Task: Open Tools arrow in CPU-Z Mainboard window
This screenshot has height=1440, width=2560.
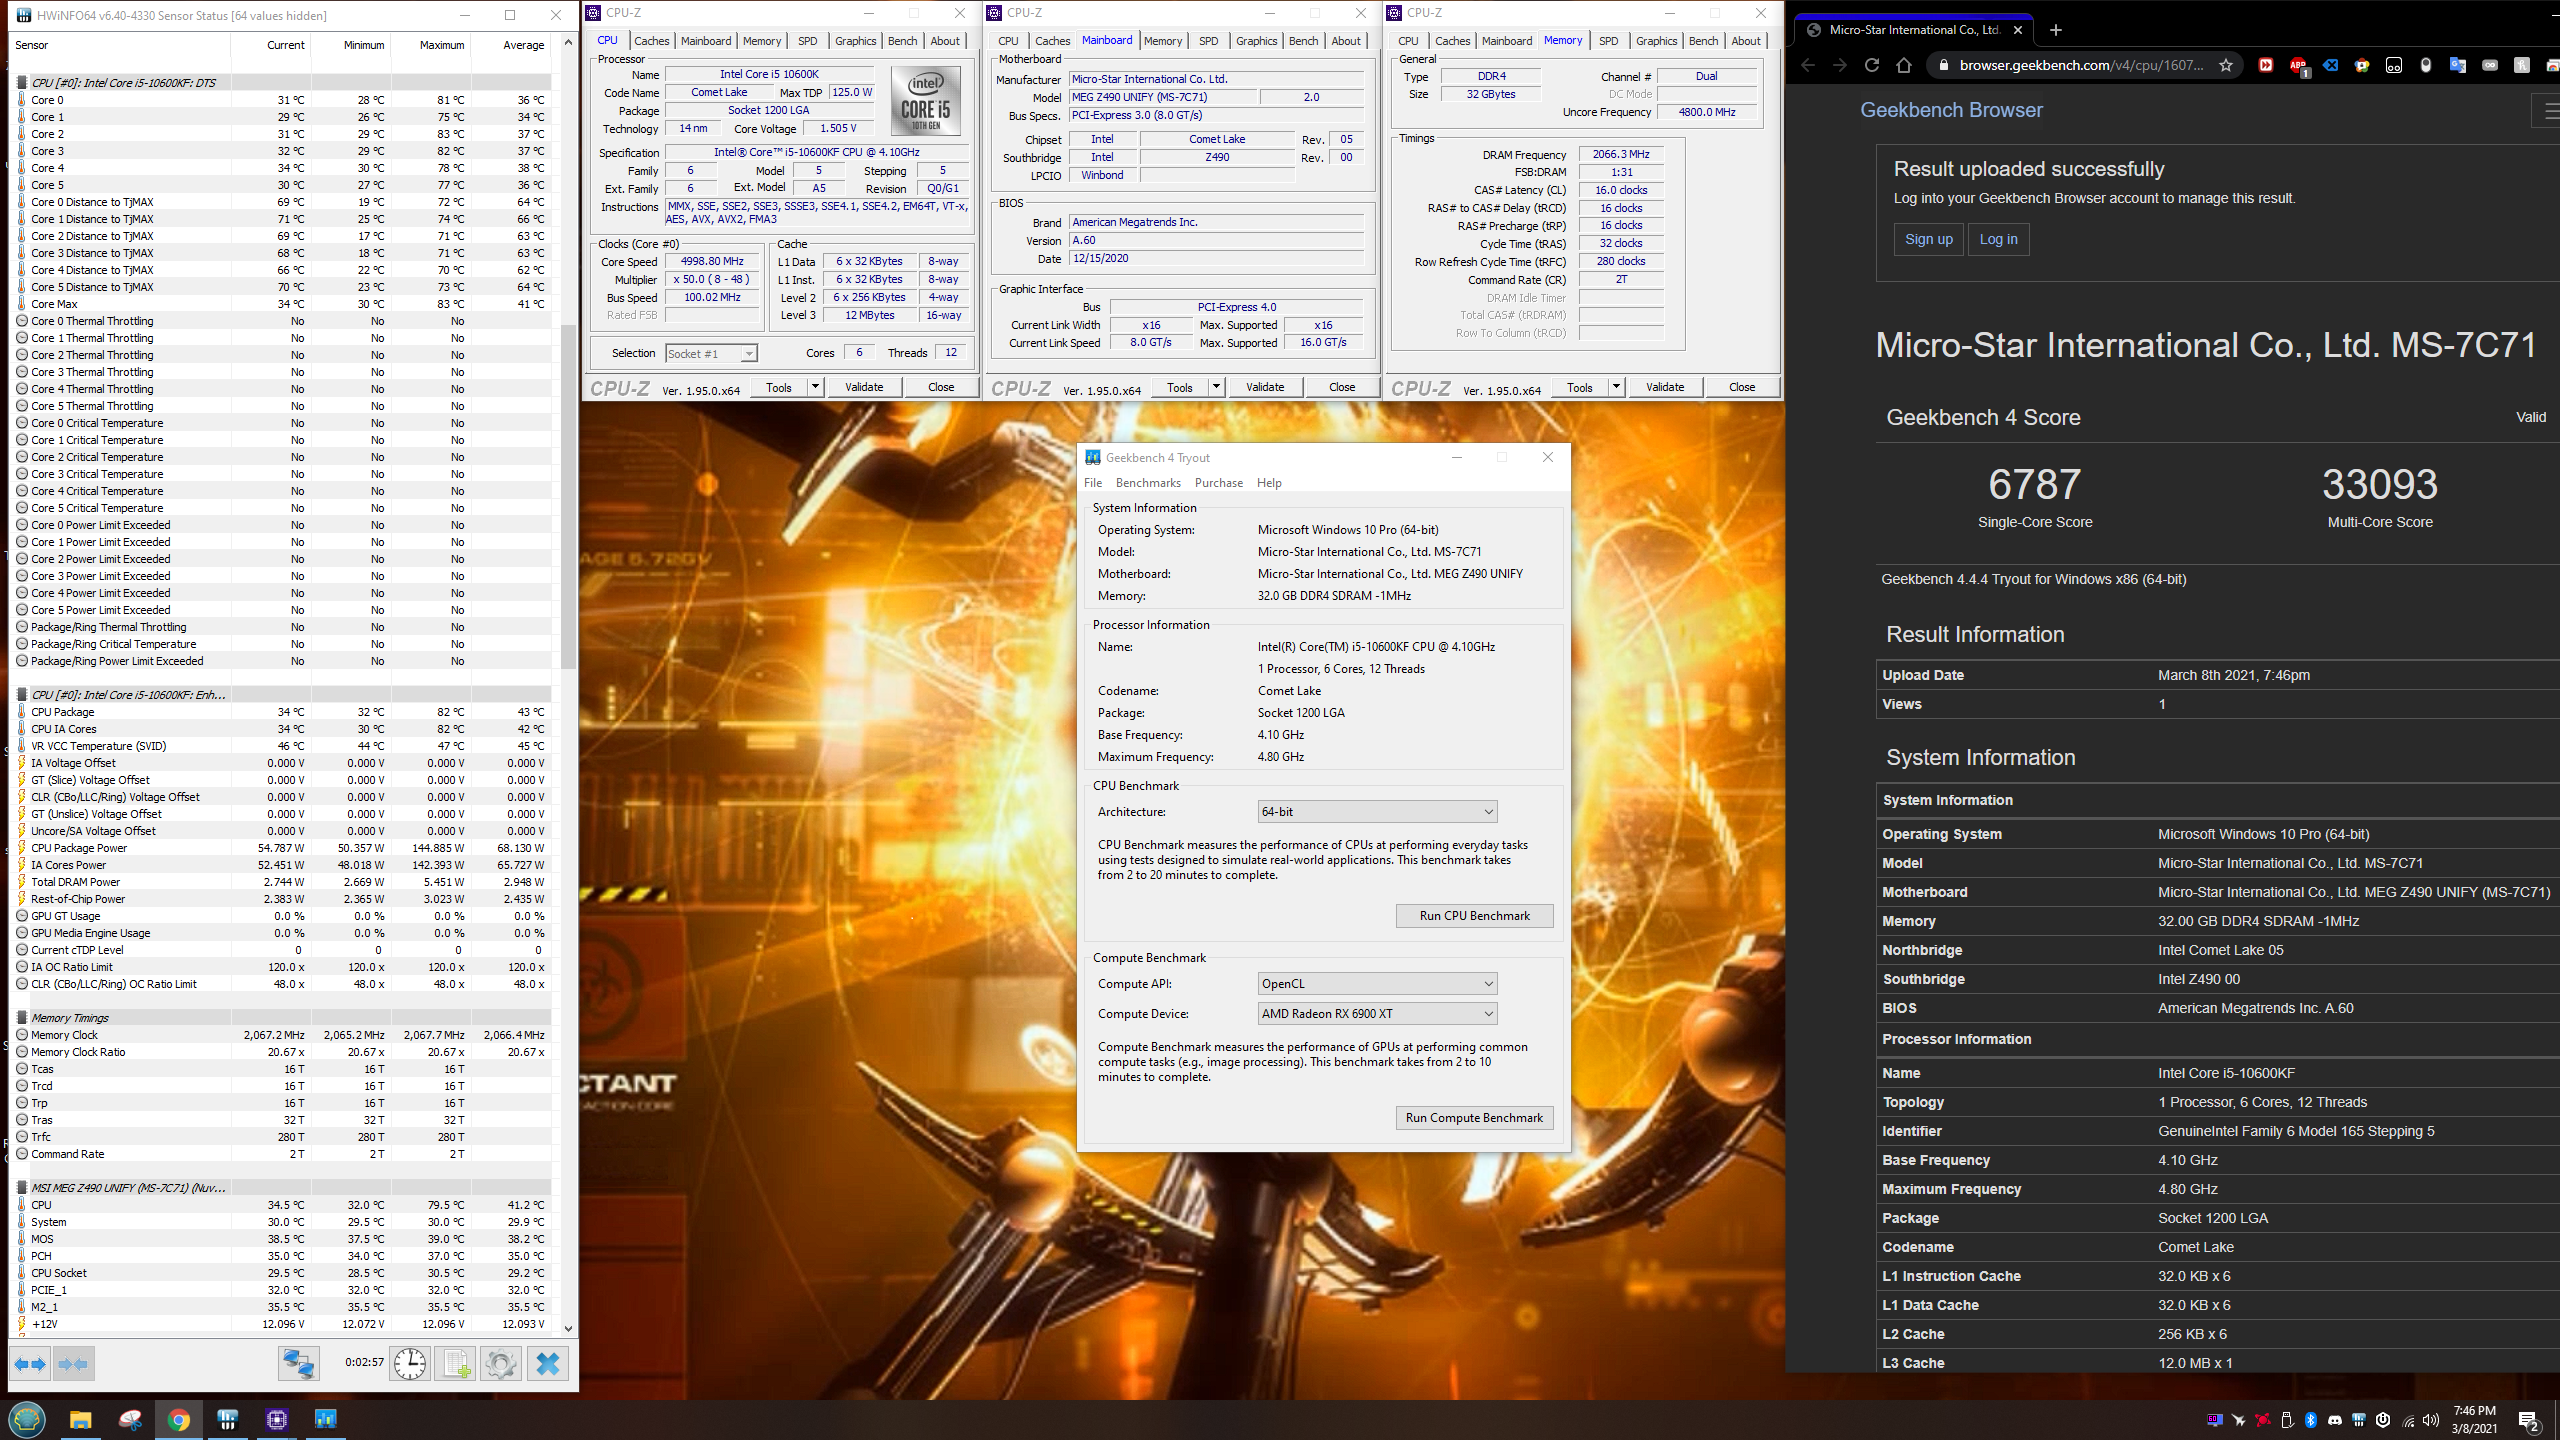Action: (1216, 387)
